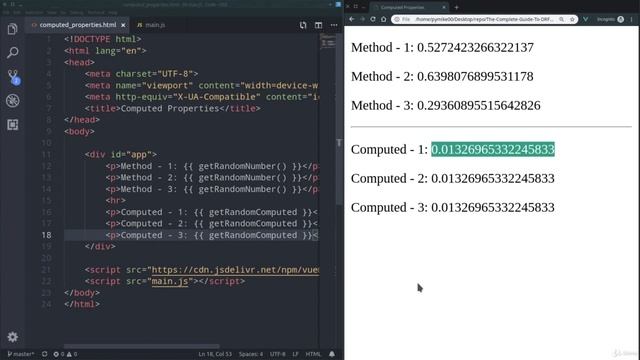Click the minimap in the code editor
Image resolution: width=640 pixels, height=360 pixels.
pyautogui.click(x=328, y=42)
